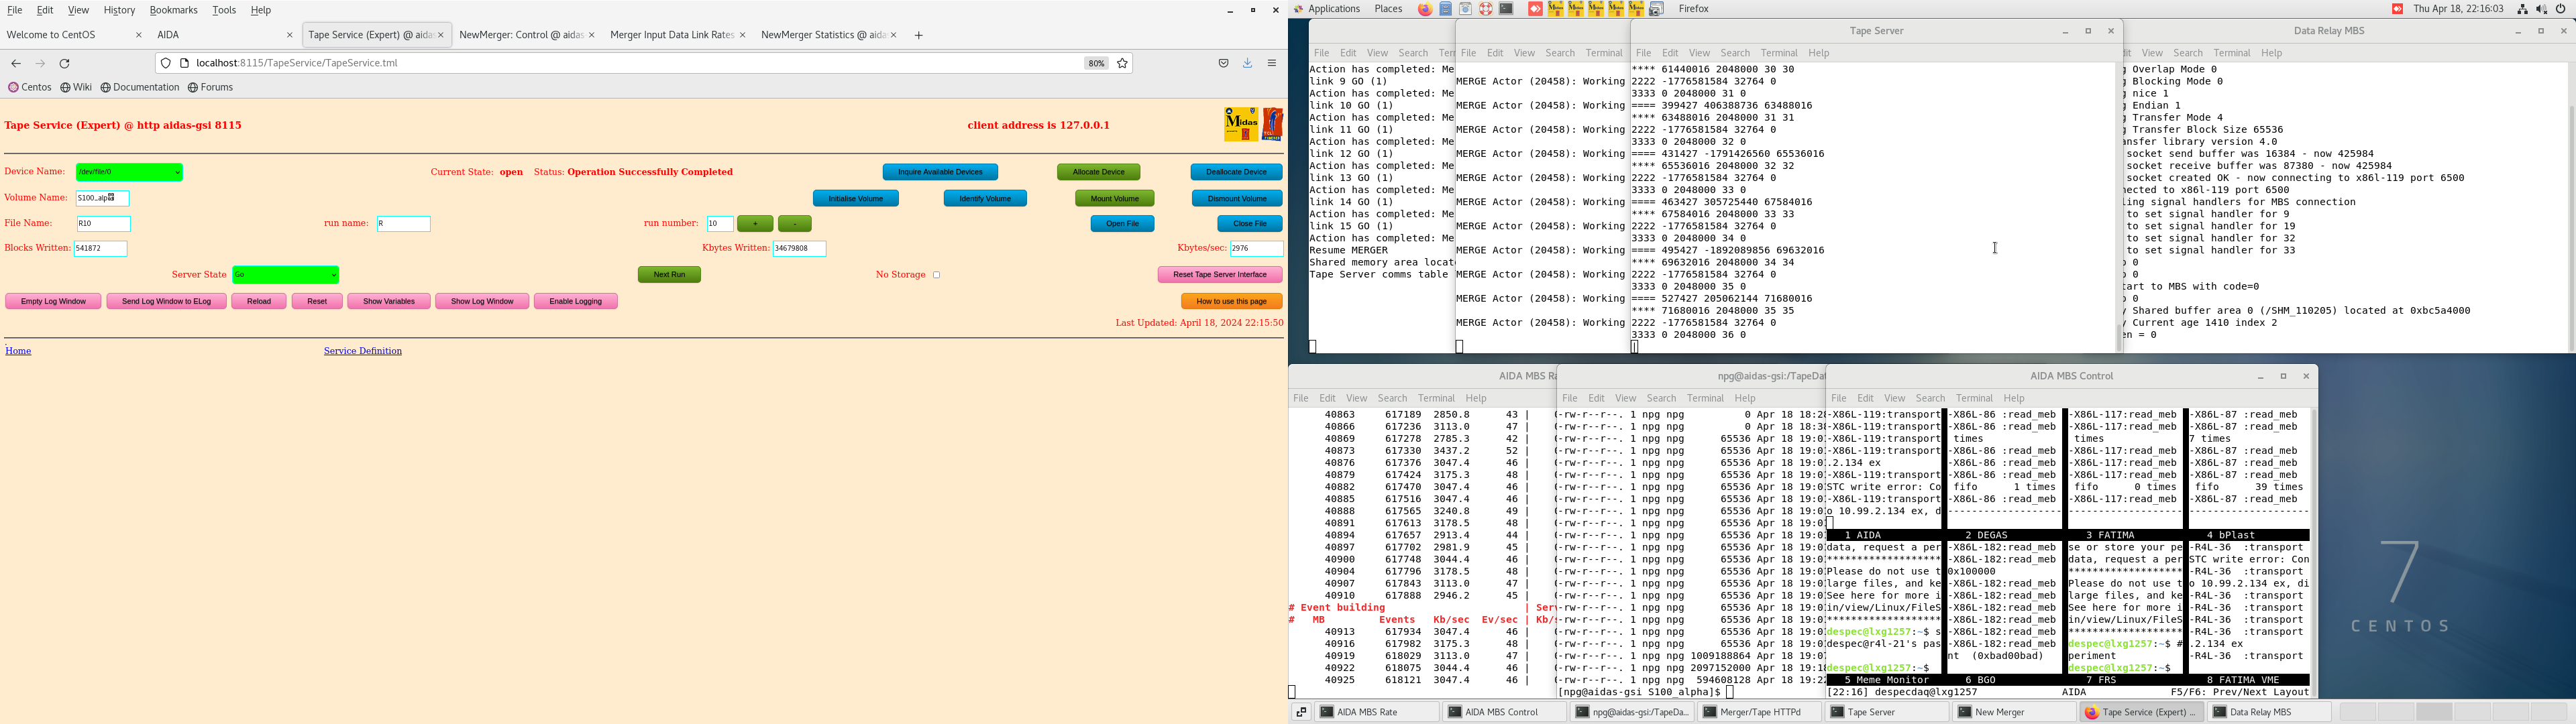Open the Device Name dropdown

click(130, 173)
